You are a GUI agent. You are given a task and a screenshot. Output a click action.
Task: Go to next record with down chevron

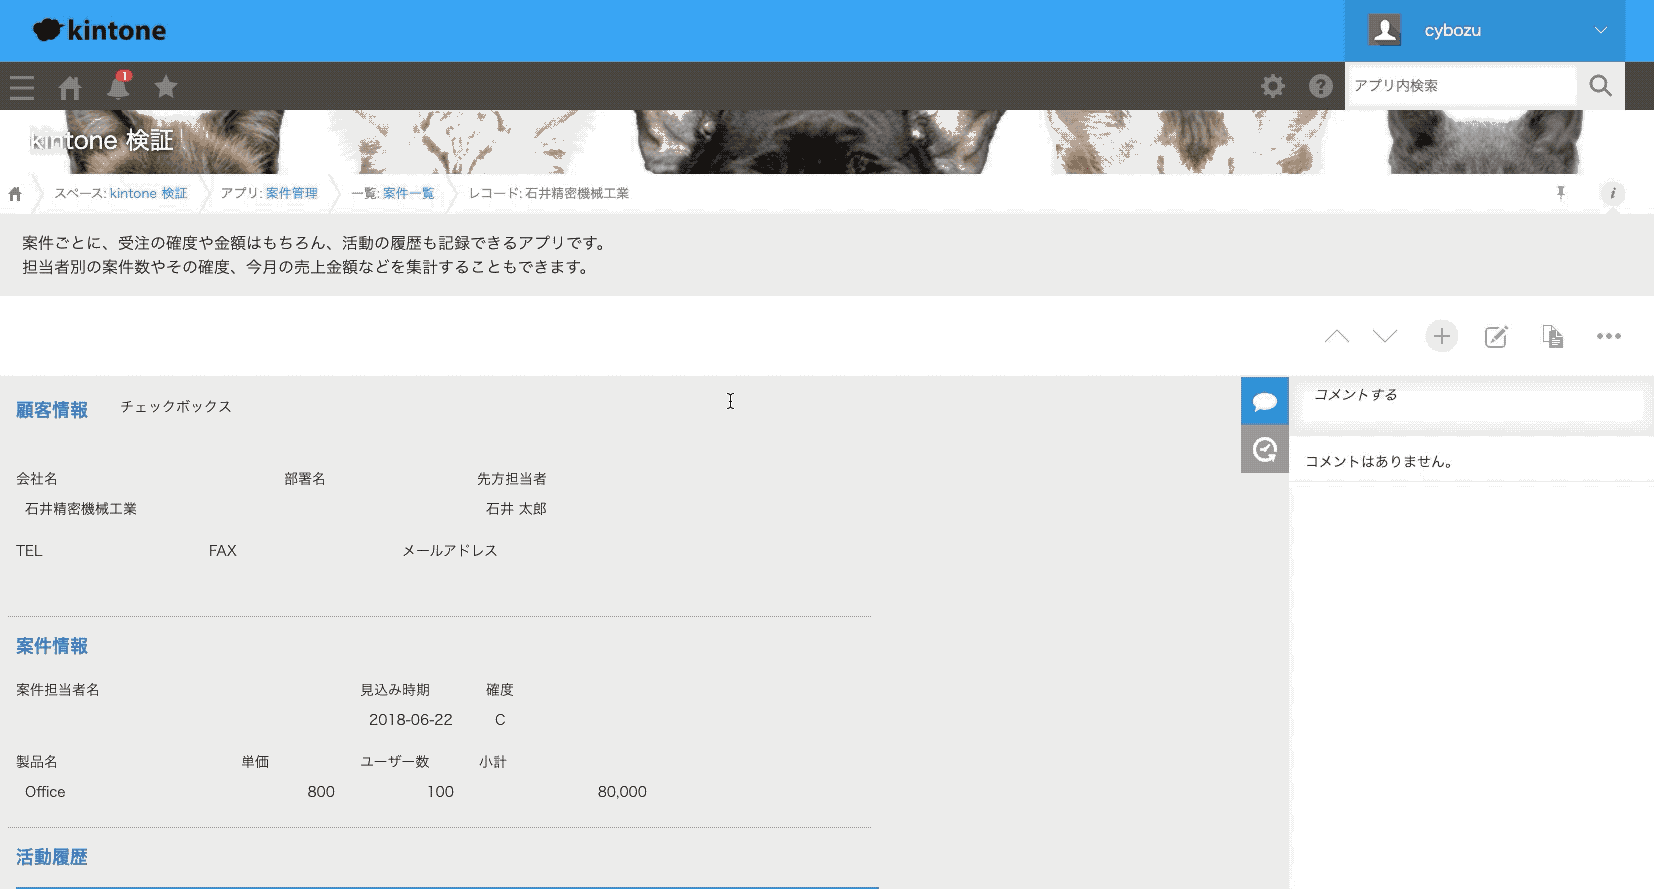(1385, 337)
